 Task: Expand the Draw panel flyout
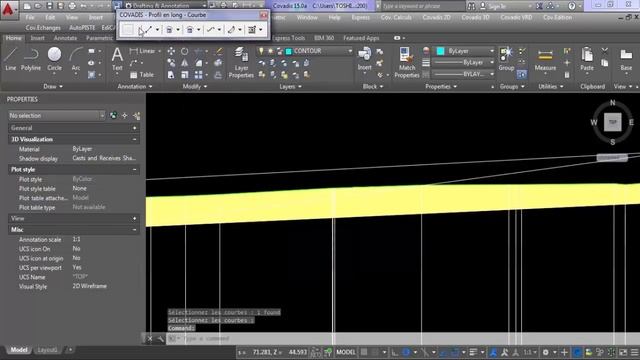[x=53, y=87]
